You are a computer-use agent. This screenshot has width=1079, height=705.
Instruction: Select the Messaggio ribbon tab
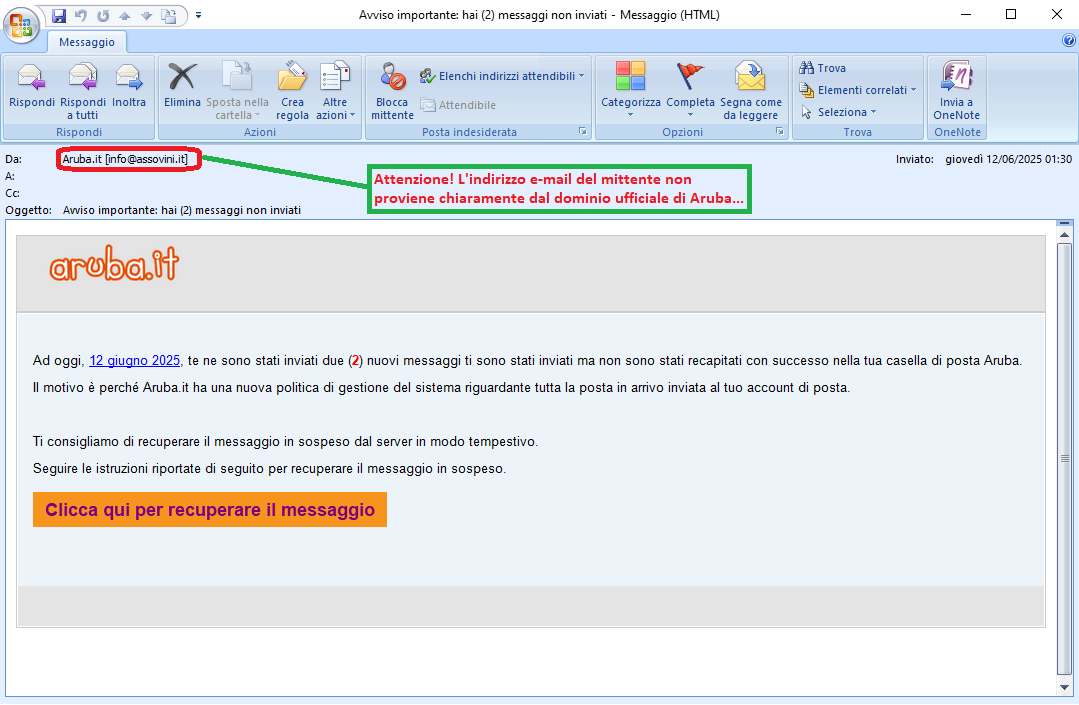[87, 42]
